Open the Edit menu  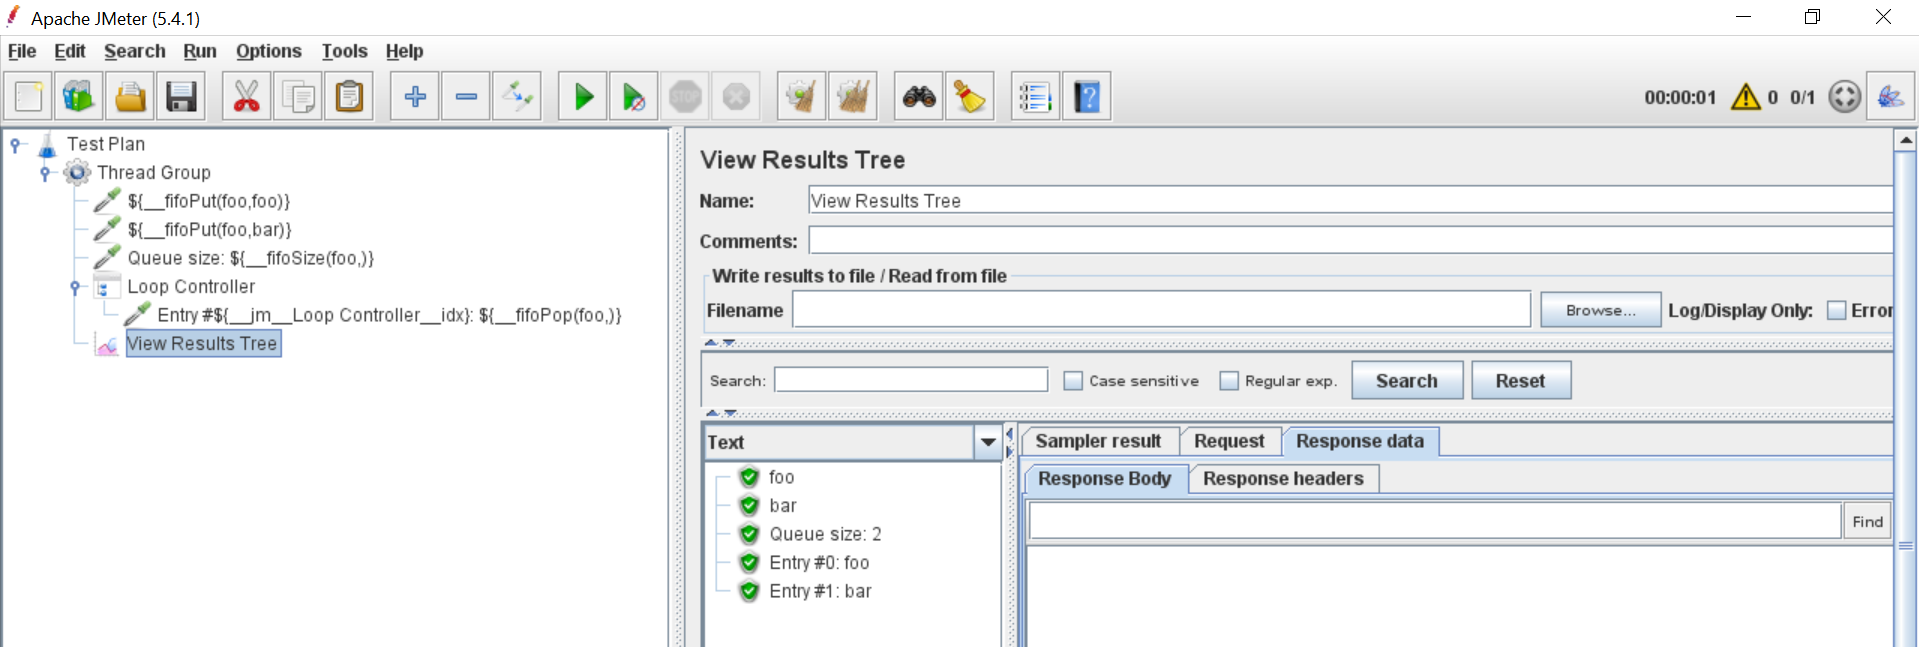click(x=69, y=51)
